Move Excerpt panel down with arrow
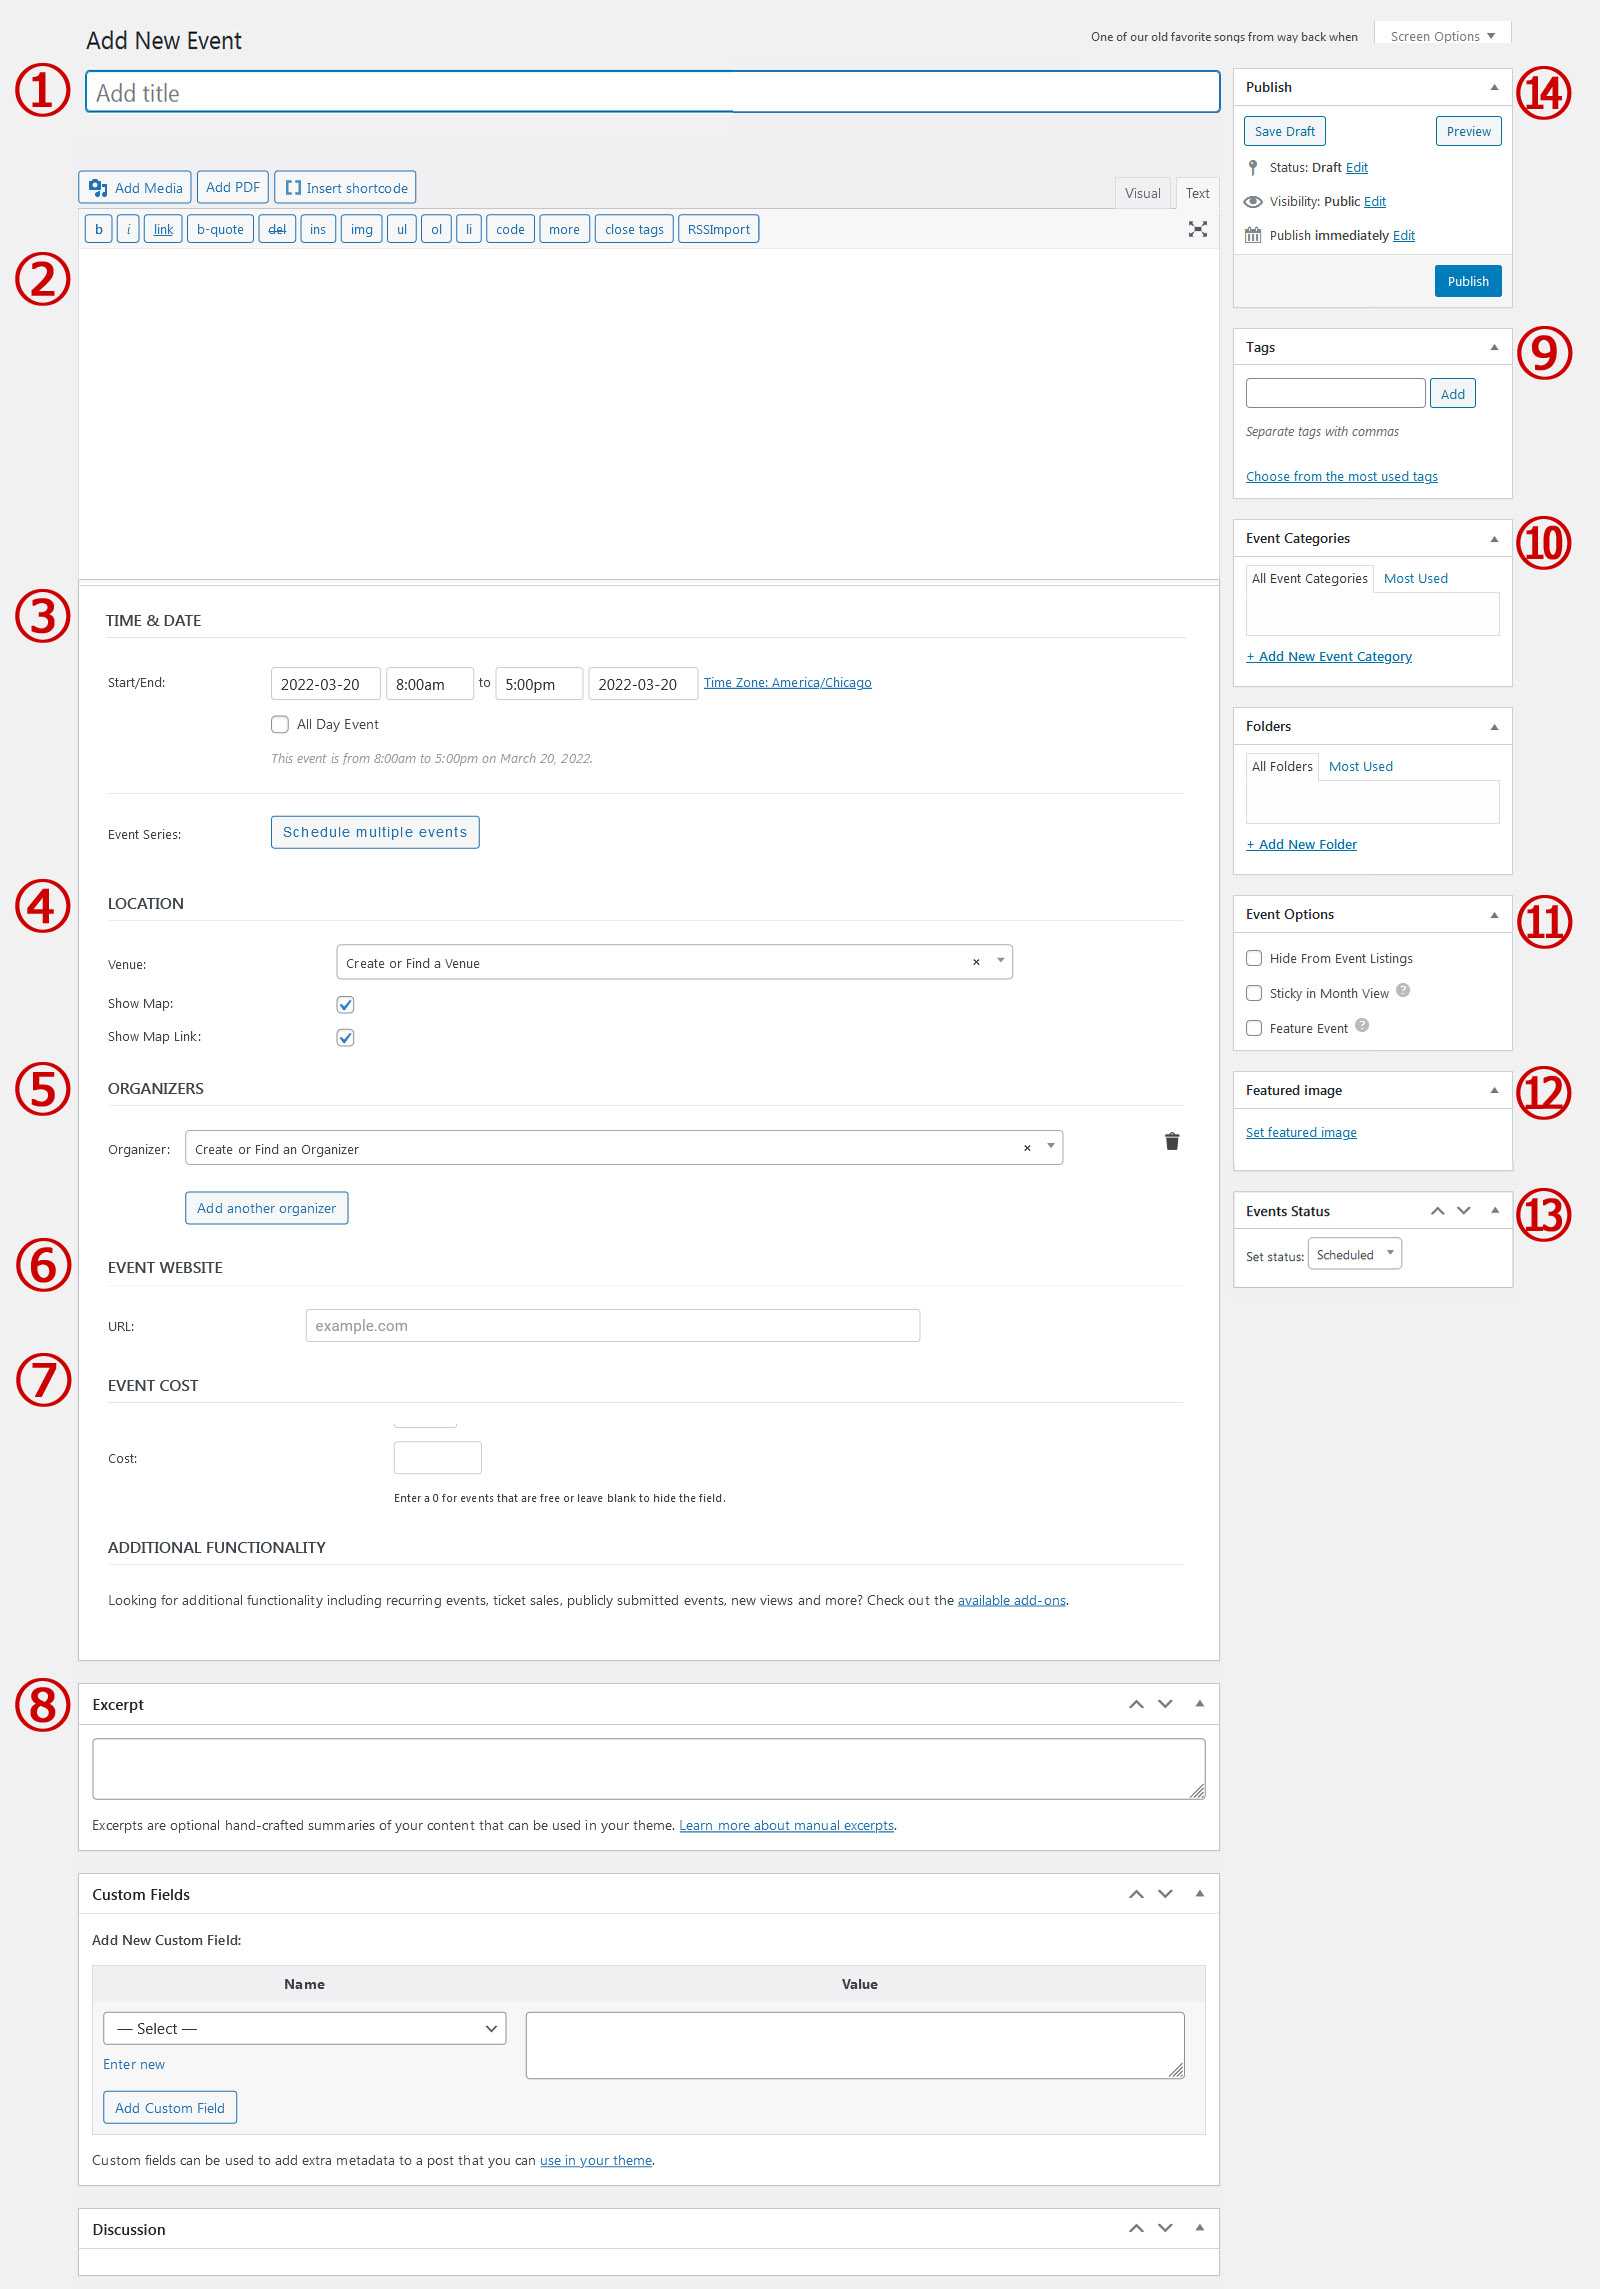This screenshot has height=2289, width=1600. tap(1165, 1704)
